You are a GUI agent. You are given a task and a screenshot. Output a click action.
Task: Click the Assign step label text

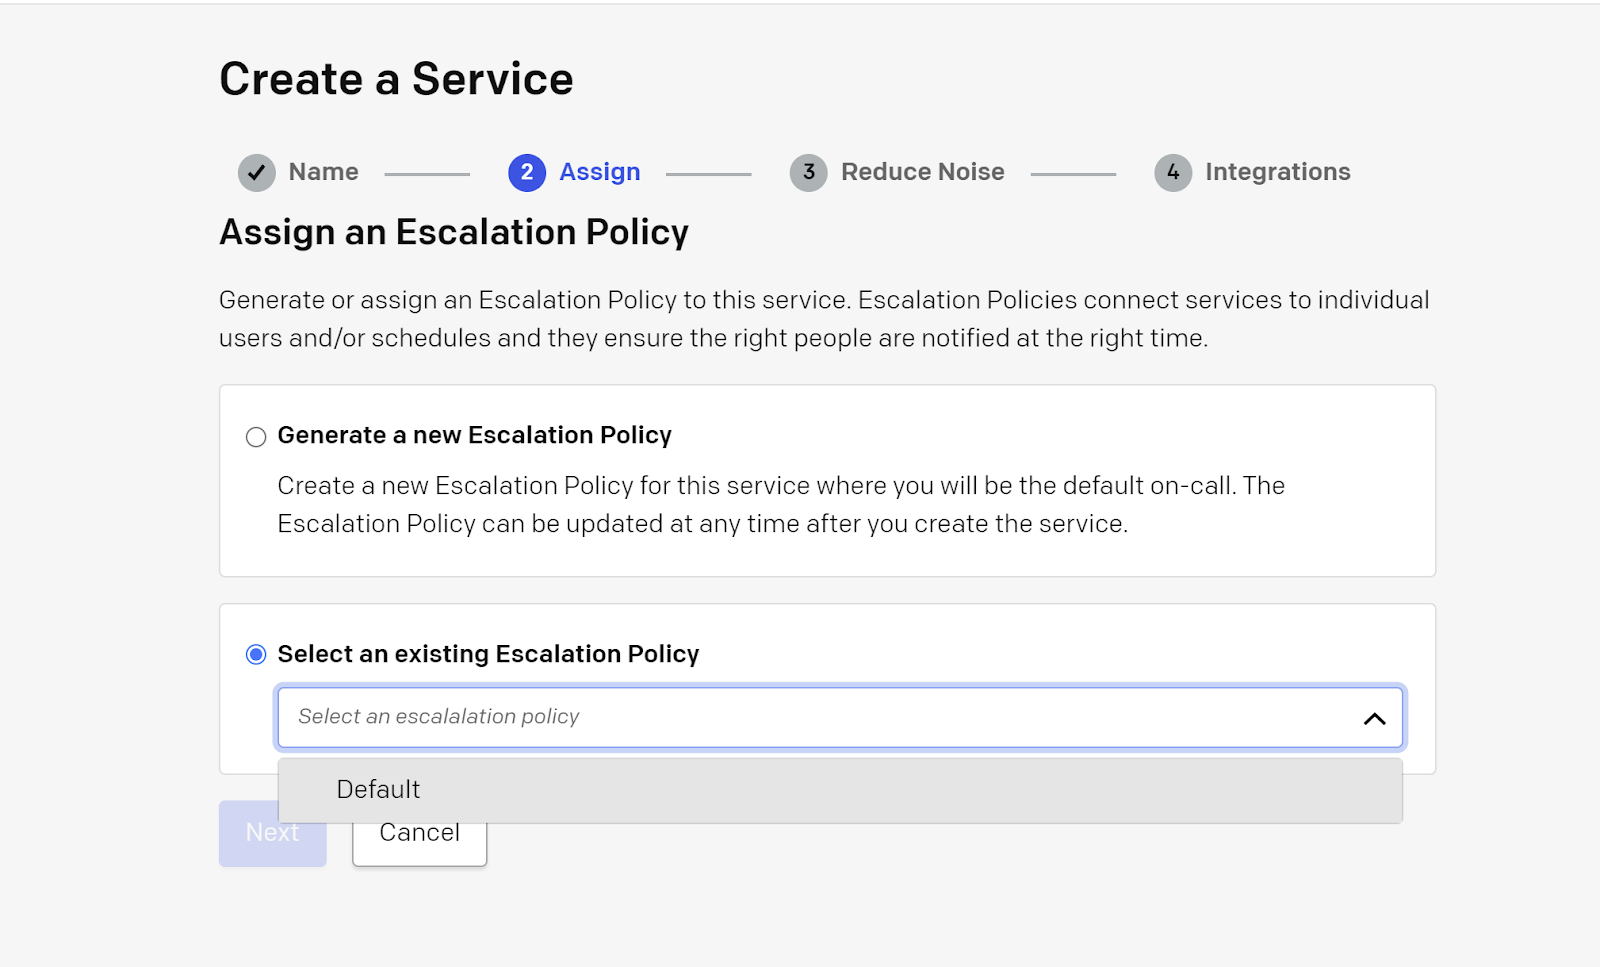599,171
